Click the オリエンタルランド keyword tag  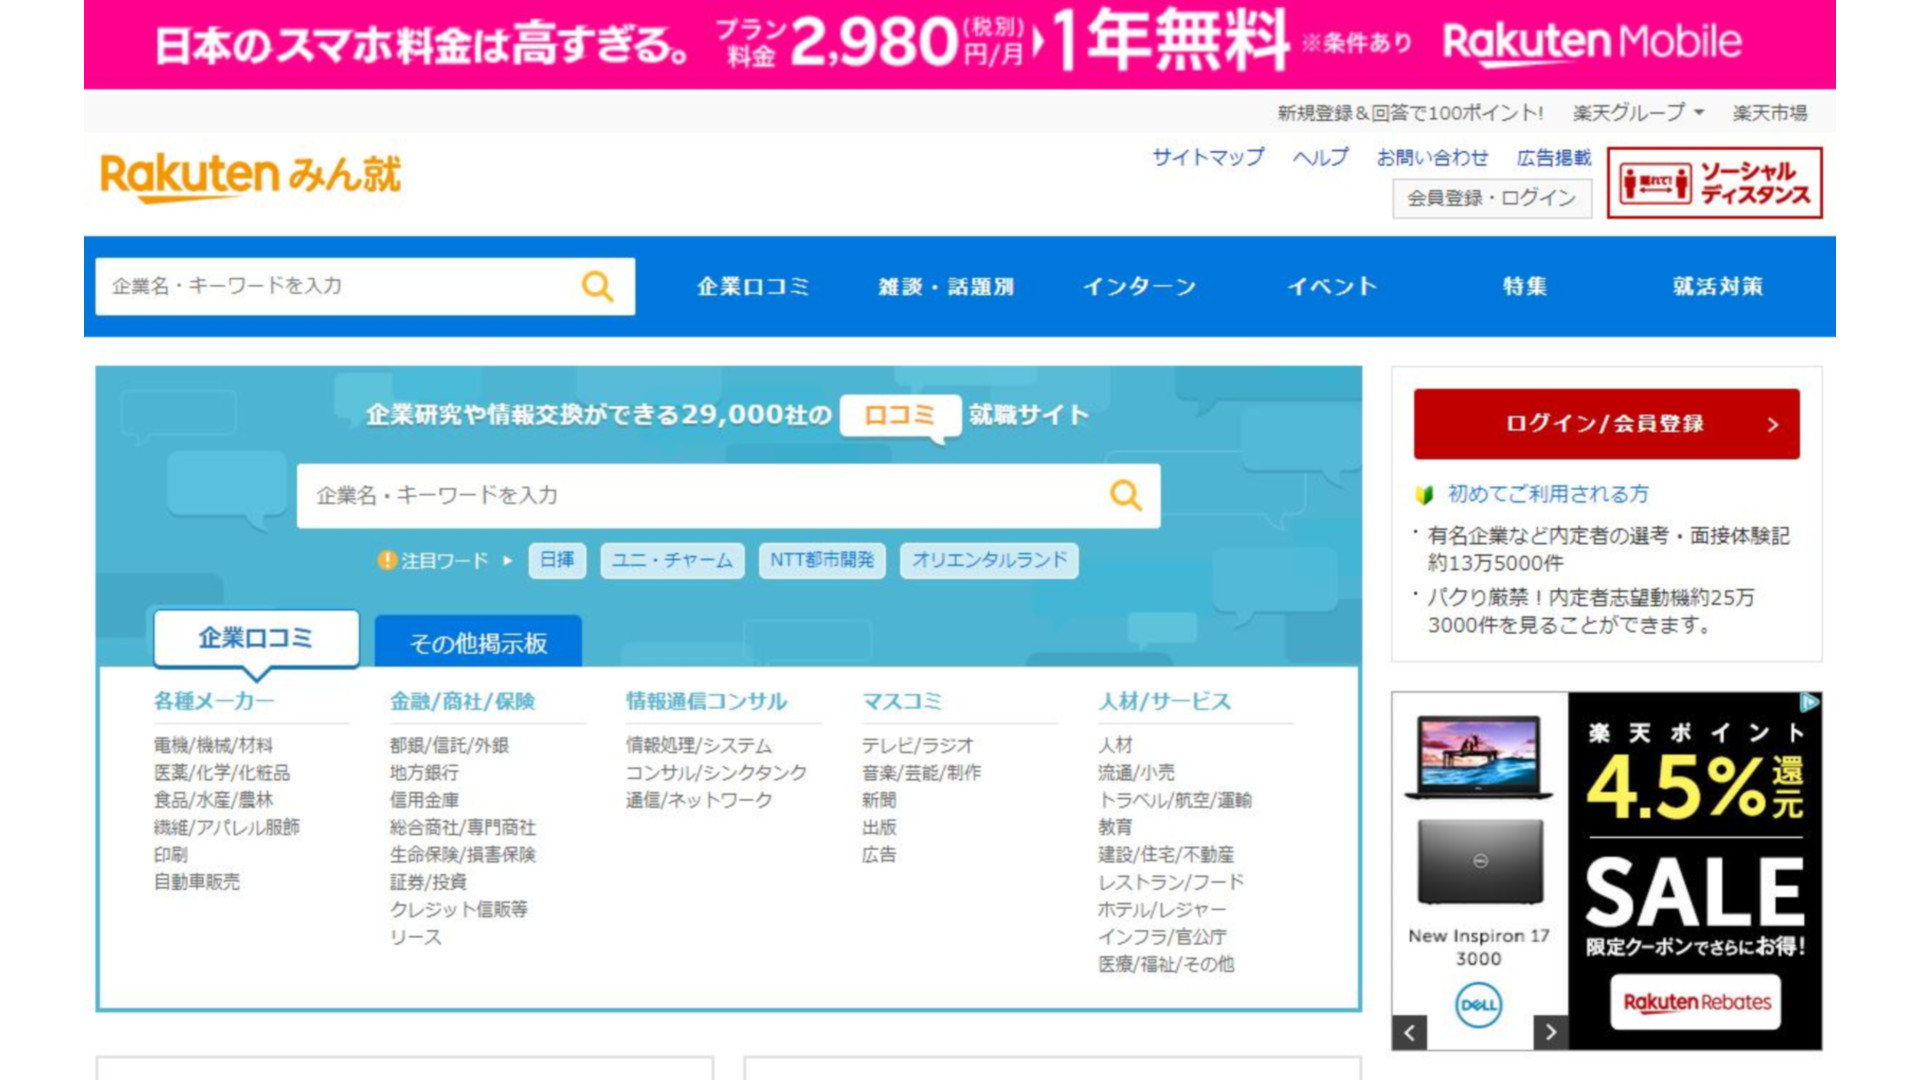point(989,560)
